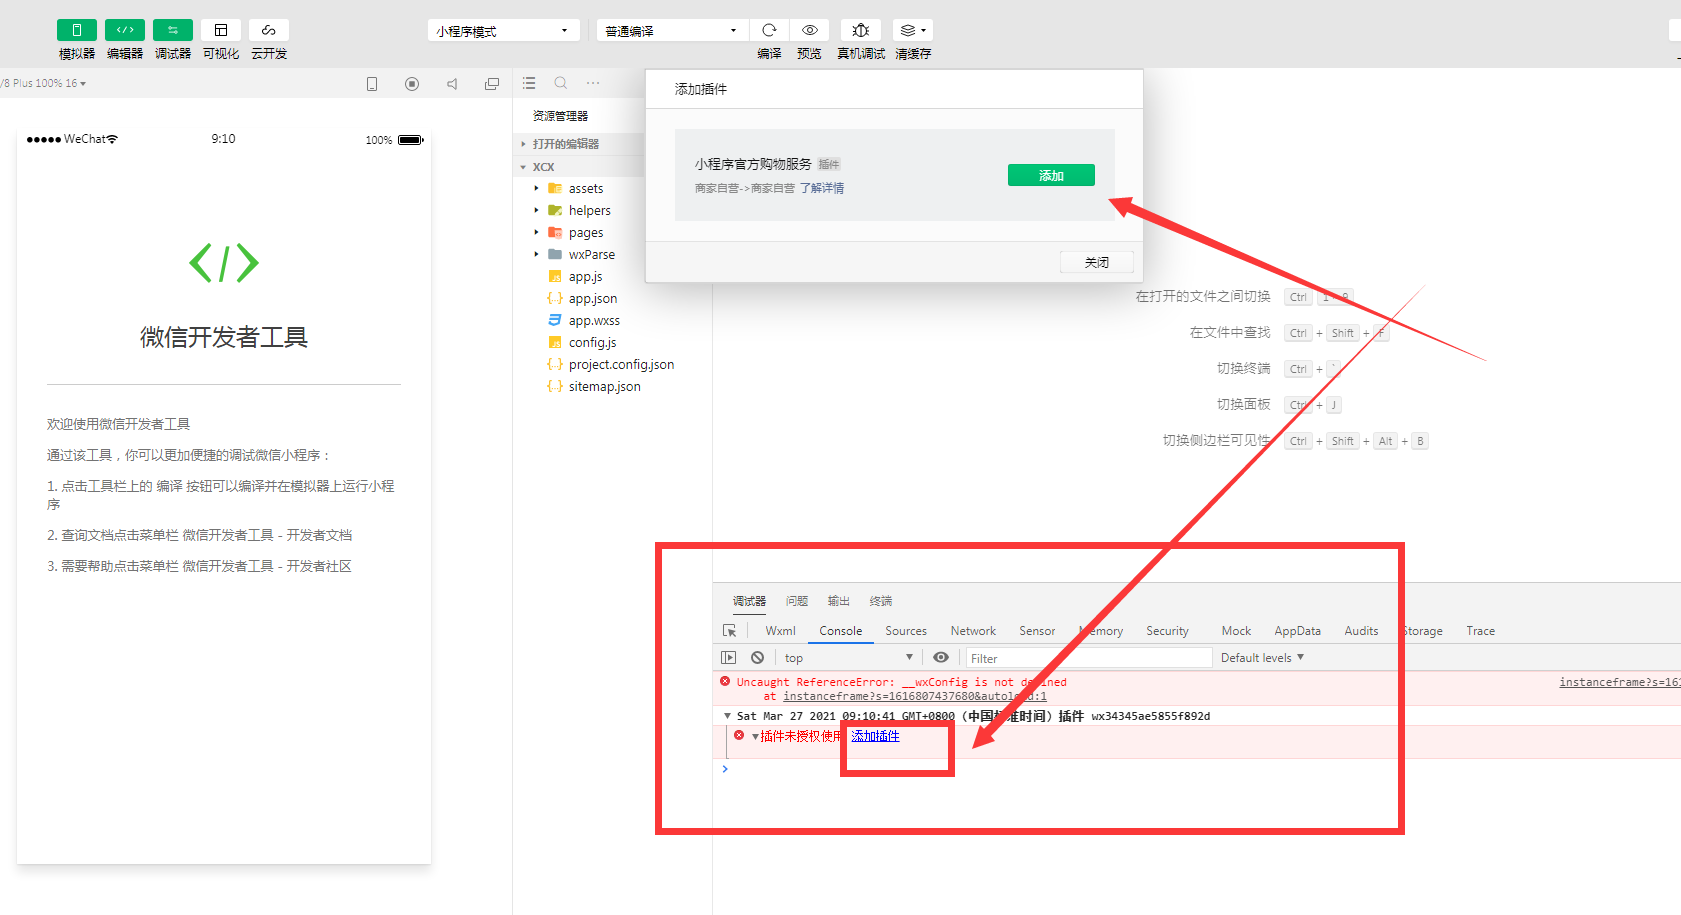
Task: Click the preview eye icon
Action: click(809, 30)
